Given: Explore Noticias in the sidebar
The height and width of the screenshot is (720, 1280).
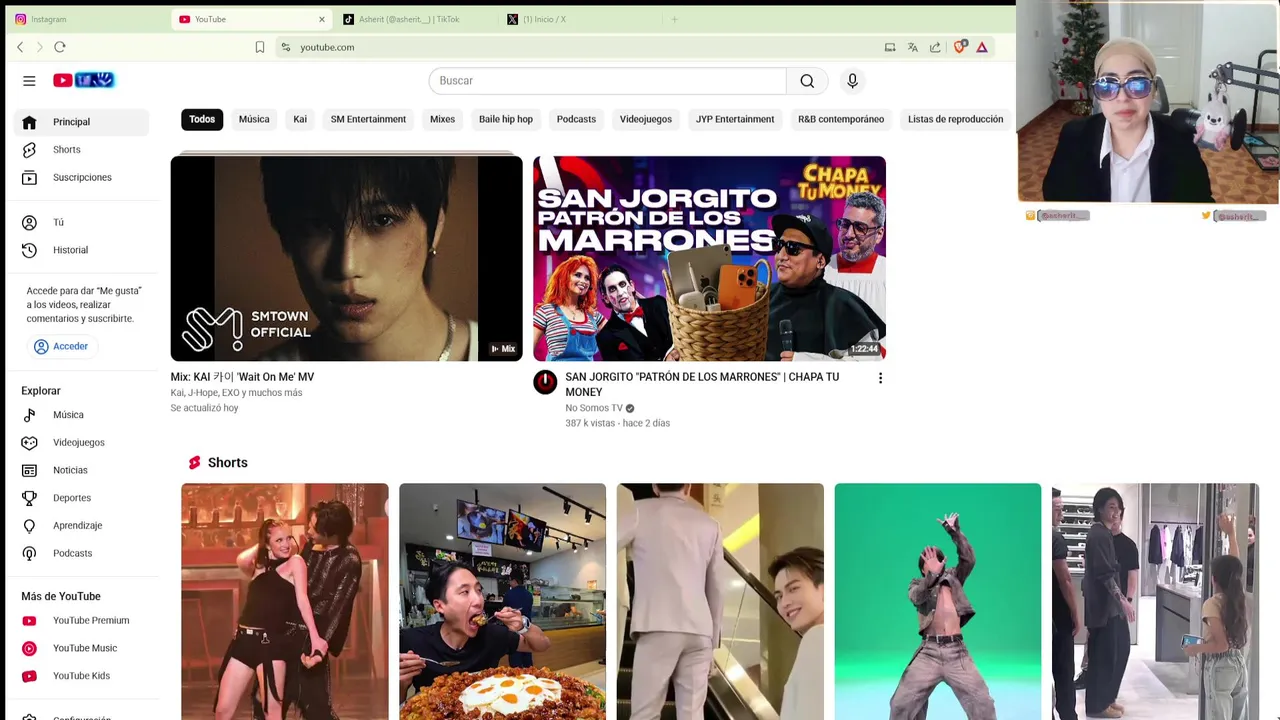Looking at the screenshot, I should point(82,470).
